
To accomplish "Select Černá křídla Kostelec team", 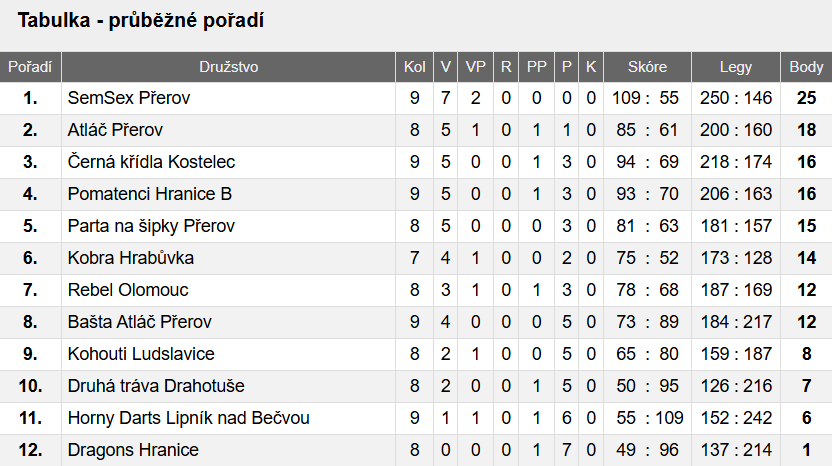I will 151,162.
